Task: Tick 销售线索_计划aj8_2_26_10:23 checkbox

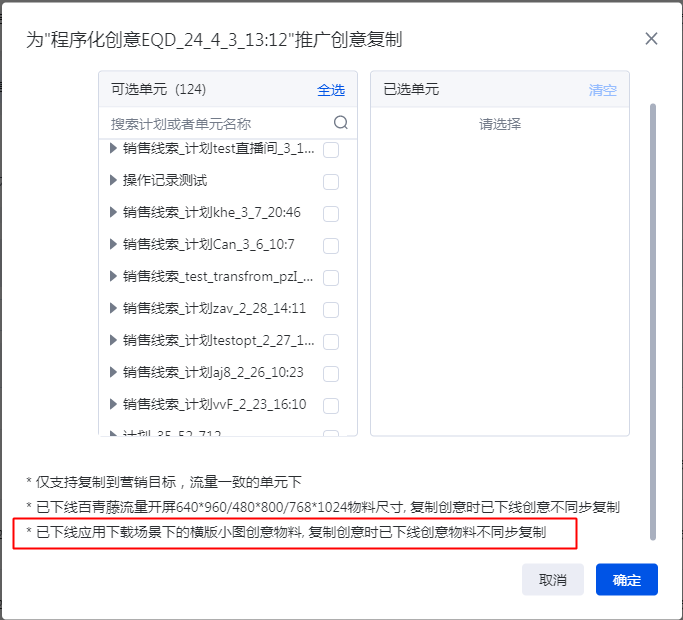Action: coord(331,374)
